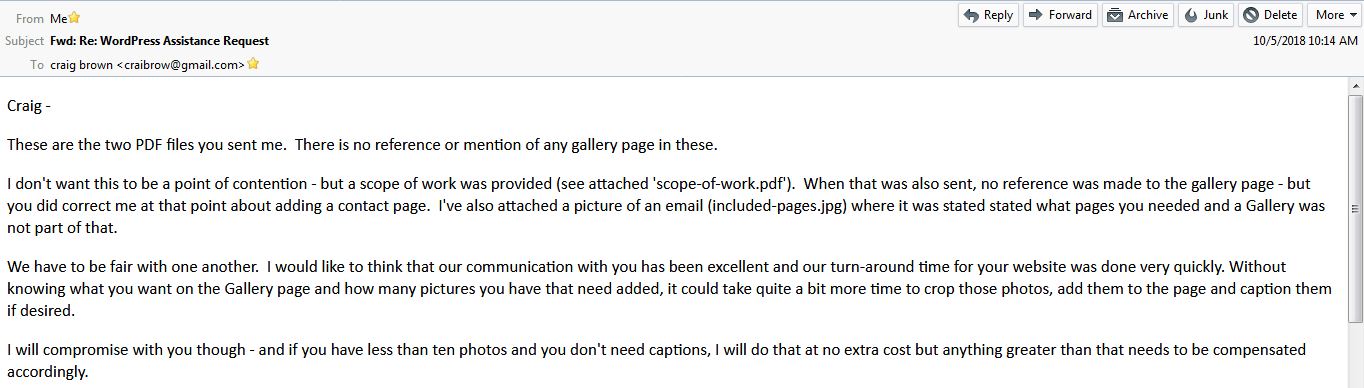1364x388 pixels.
Task: Click the 'Craig -' greeting line
Action: pyautogui.click(x=29, y=105)
